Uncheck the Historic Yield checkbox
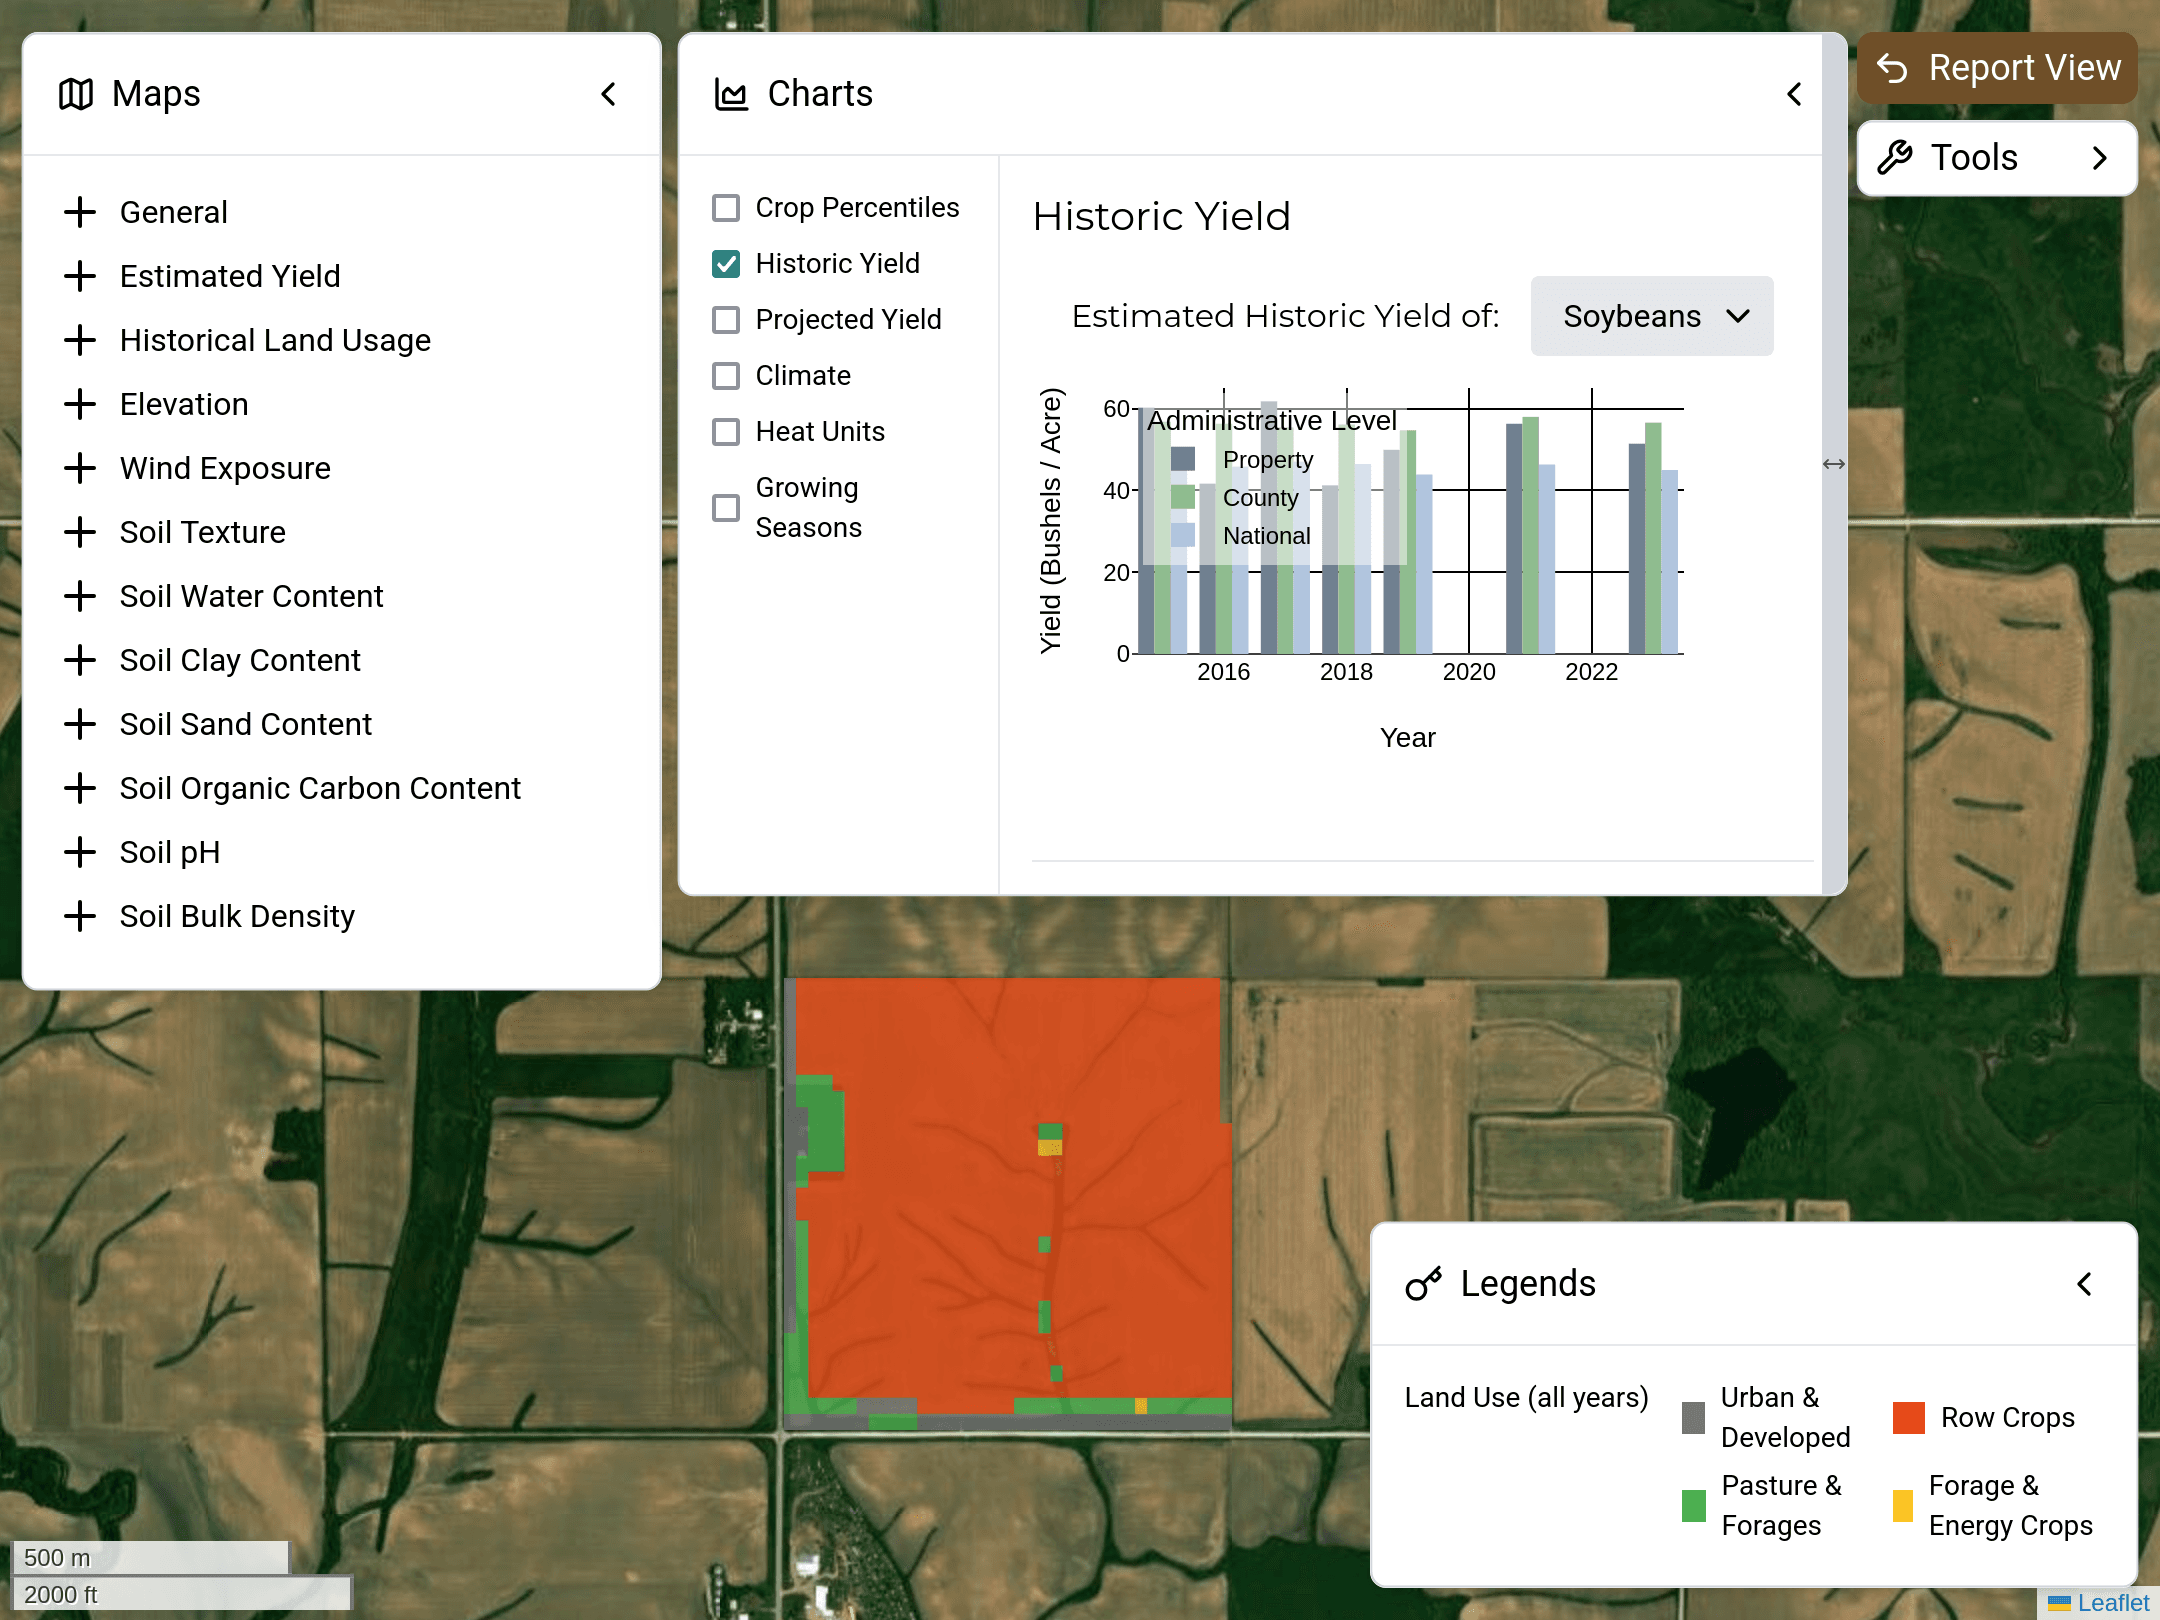This screenshot has width=2160, height=1620. tap(726, 264)
